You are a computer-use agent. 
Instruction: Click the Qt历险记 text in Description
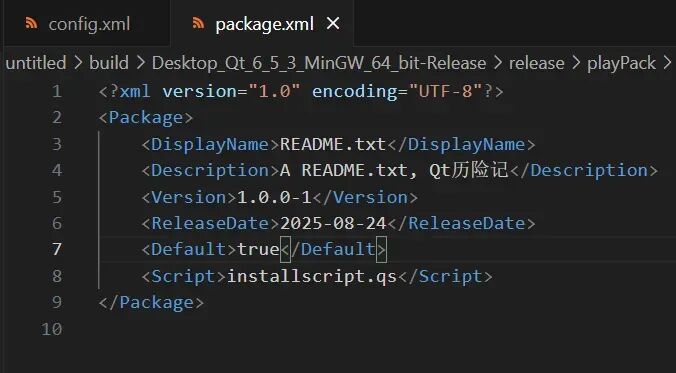tap(469, 170)
